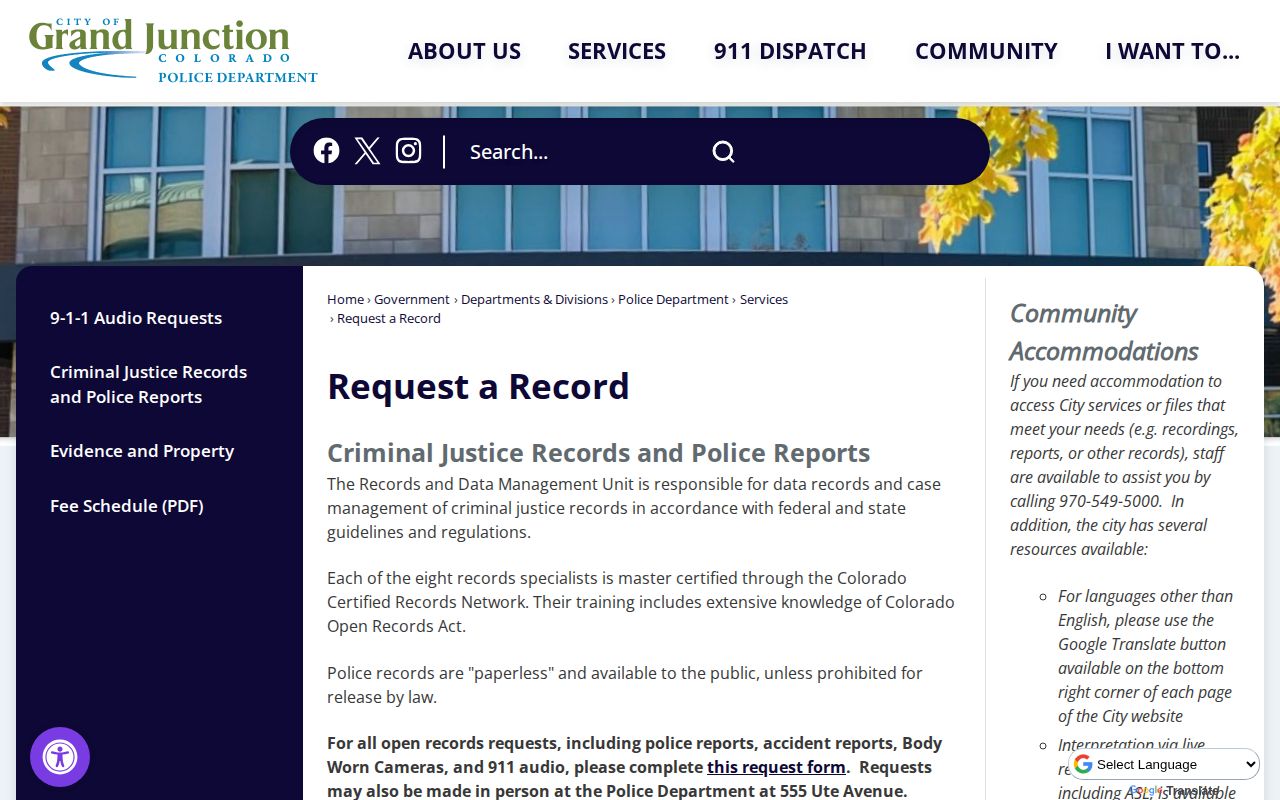Open the X (Twitter) icon

pyautogui.click(x=367, y=151)
